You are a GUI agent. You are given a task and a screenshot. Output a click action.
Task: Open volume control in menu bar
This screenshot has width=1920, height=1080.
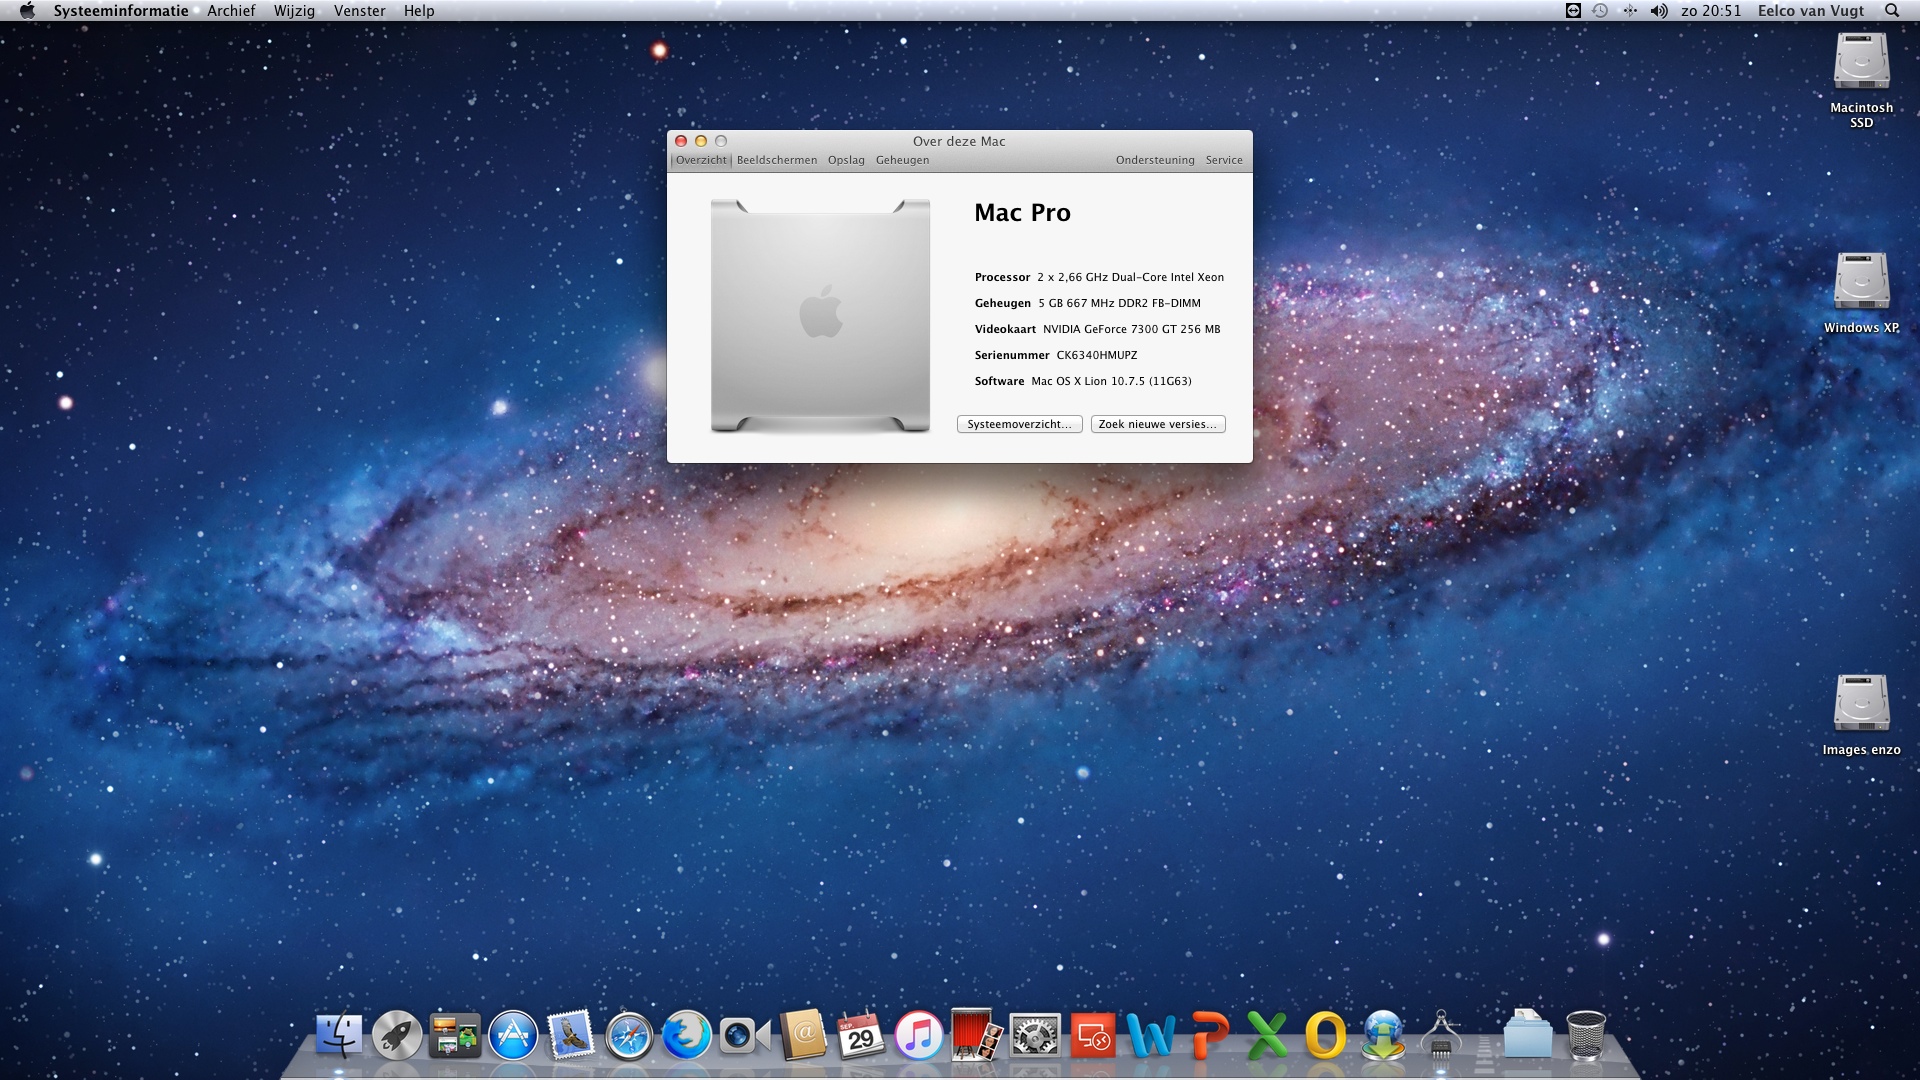pyautogui.click(x=1659, y=11)
